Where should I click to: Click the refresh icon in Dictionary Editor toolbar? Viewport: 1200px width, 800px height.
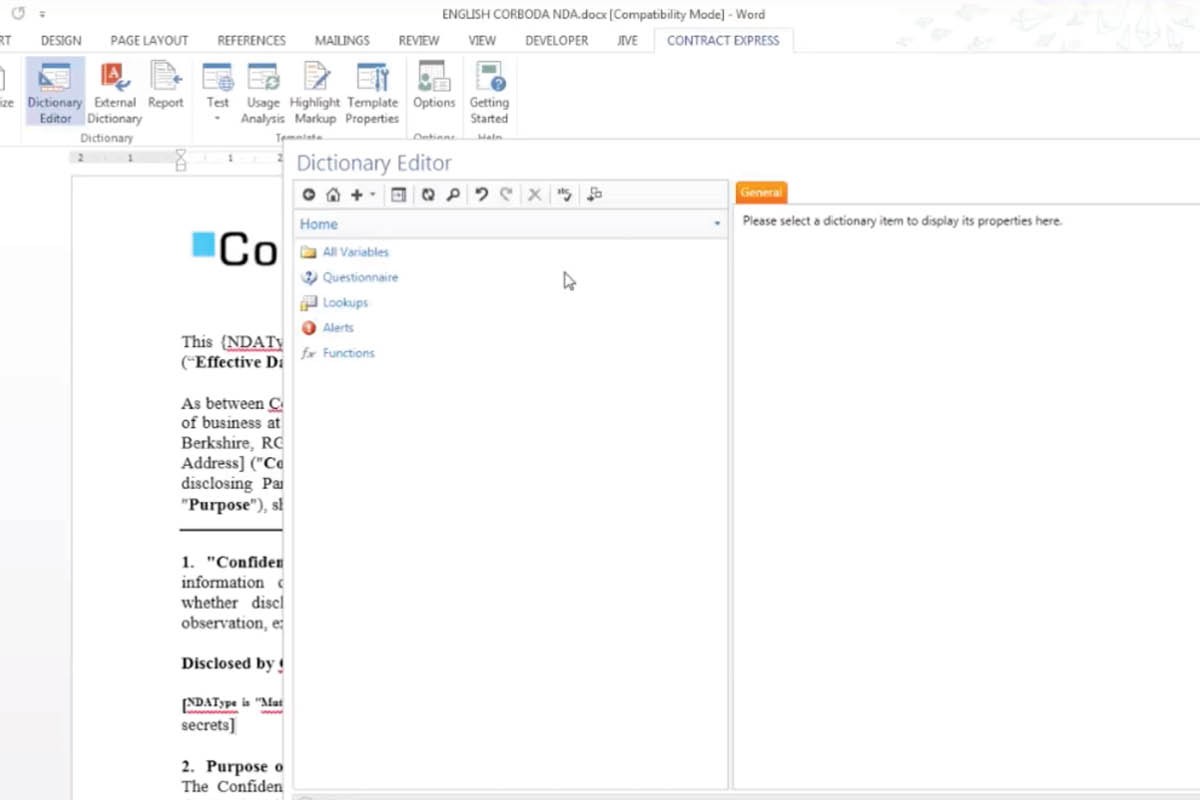click(x=428, y=195)
